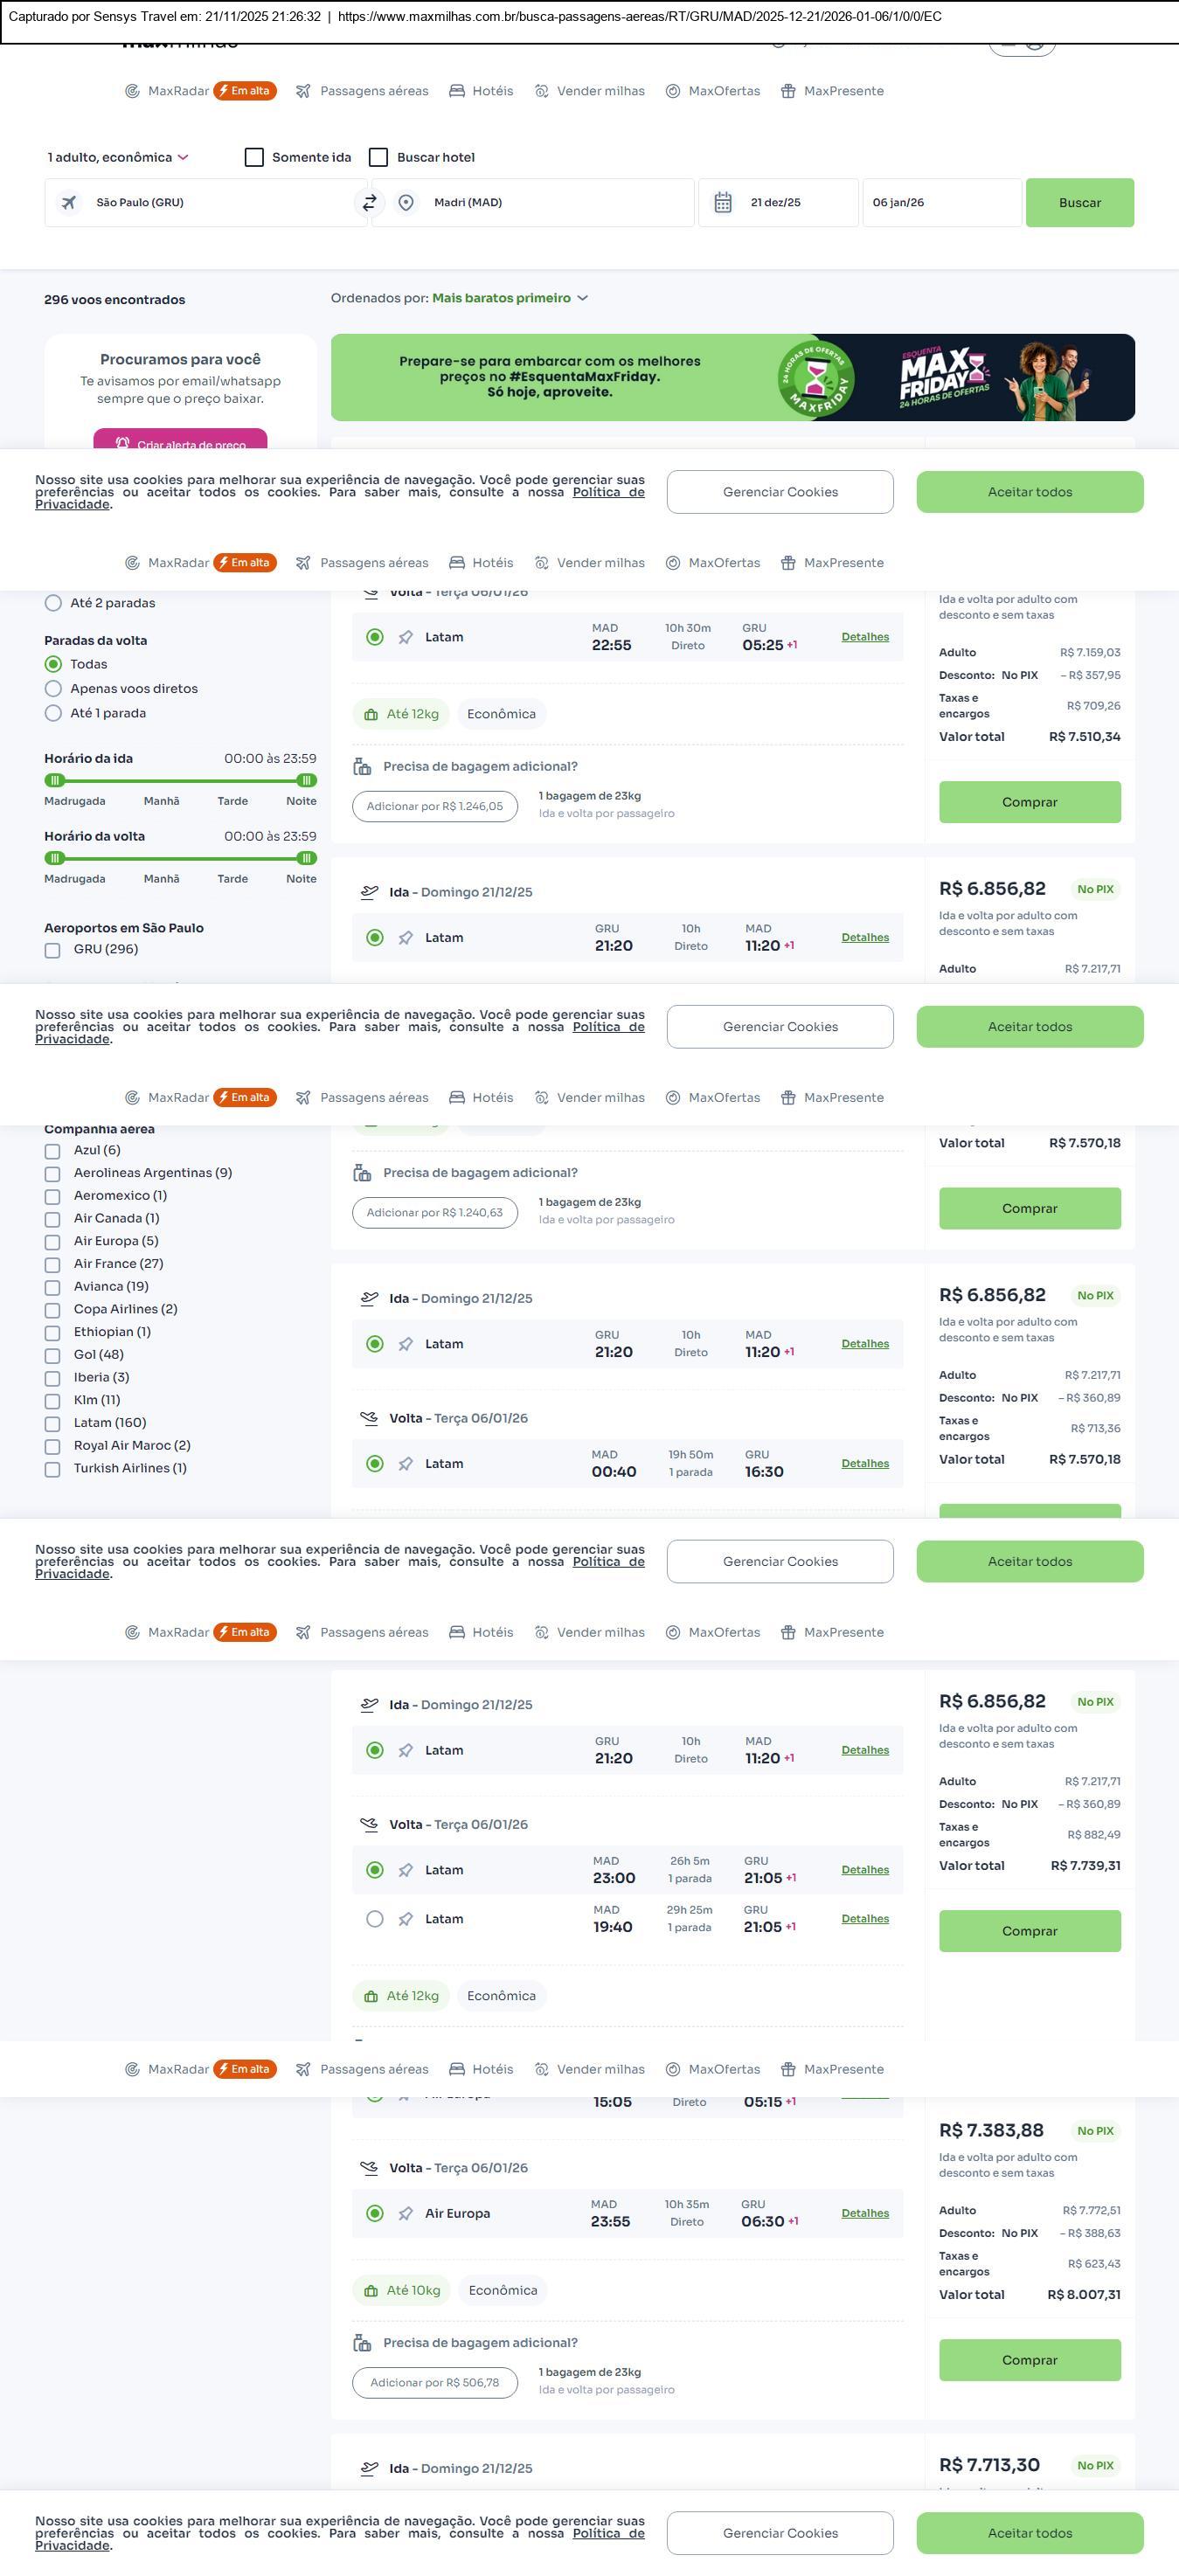This screenshot has height=2576, width=1179.
Task: Click the pin icon beside Air Europa return flight
Action: tap(405, 2213)
